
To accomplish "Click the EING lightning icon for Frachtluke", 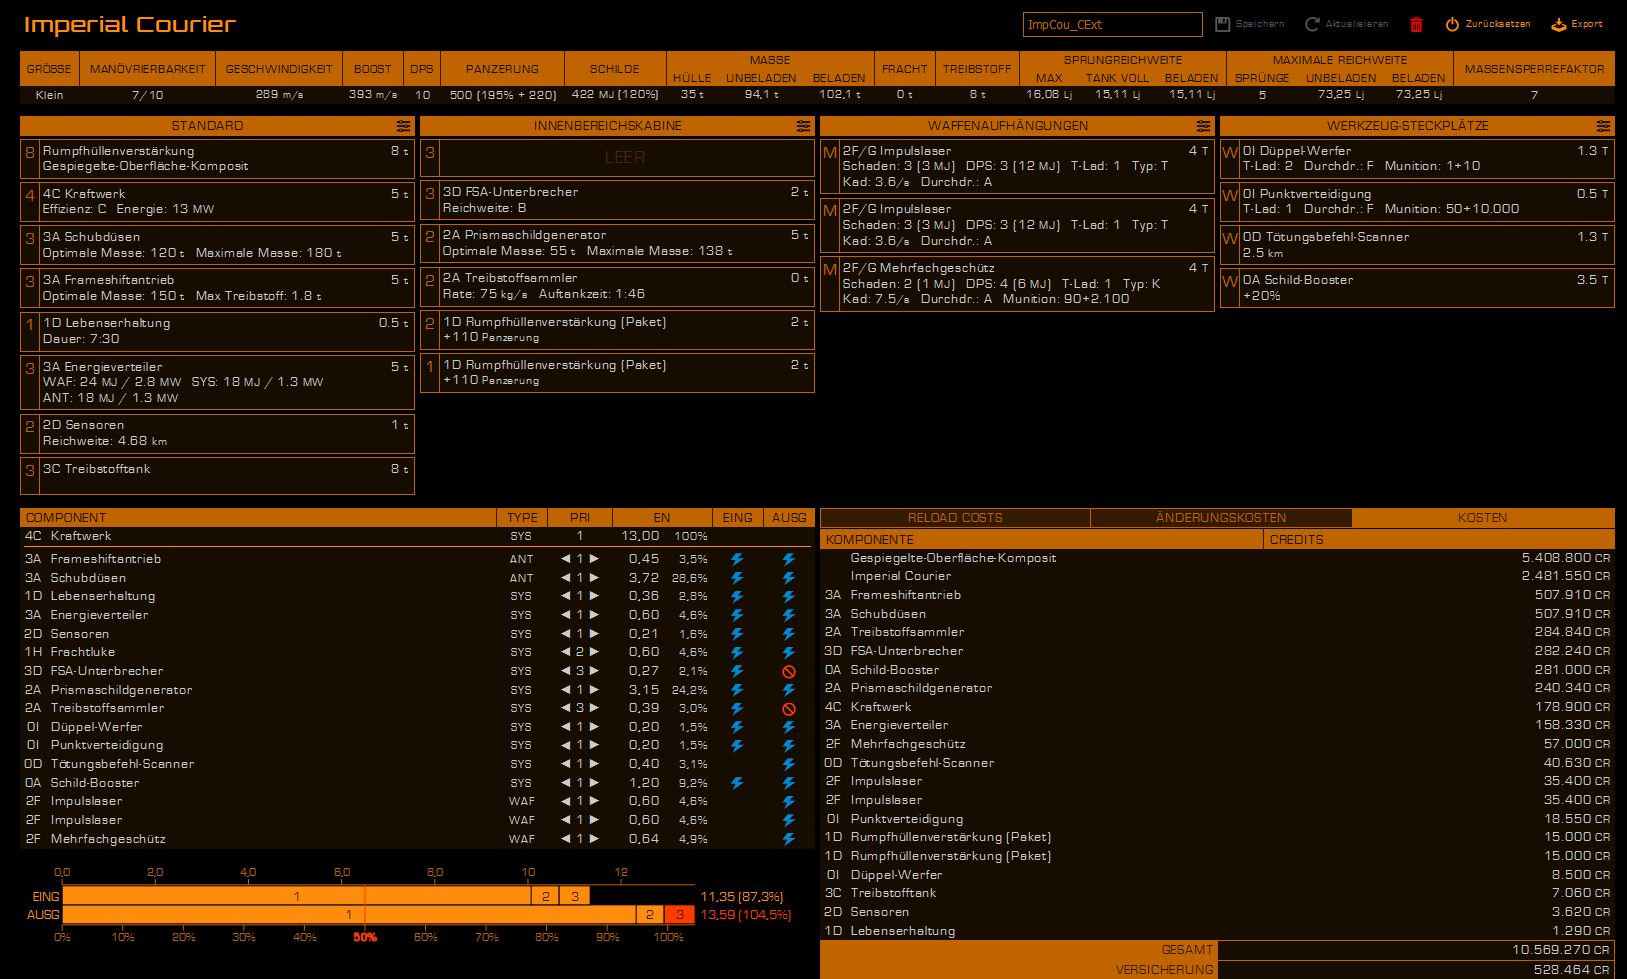I will pyautogui.click(x=737, y=652).
